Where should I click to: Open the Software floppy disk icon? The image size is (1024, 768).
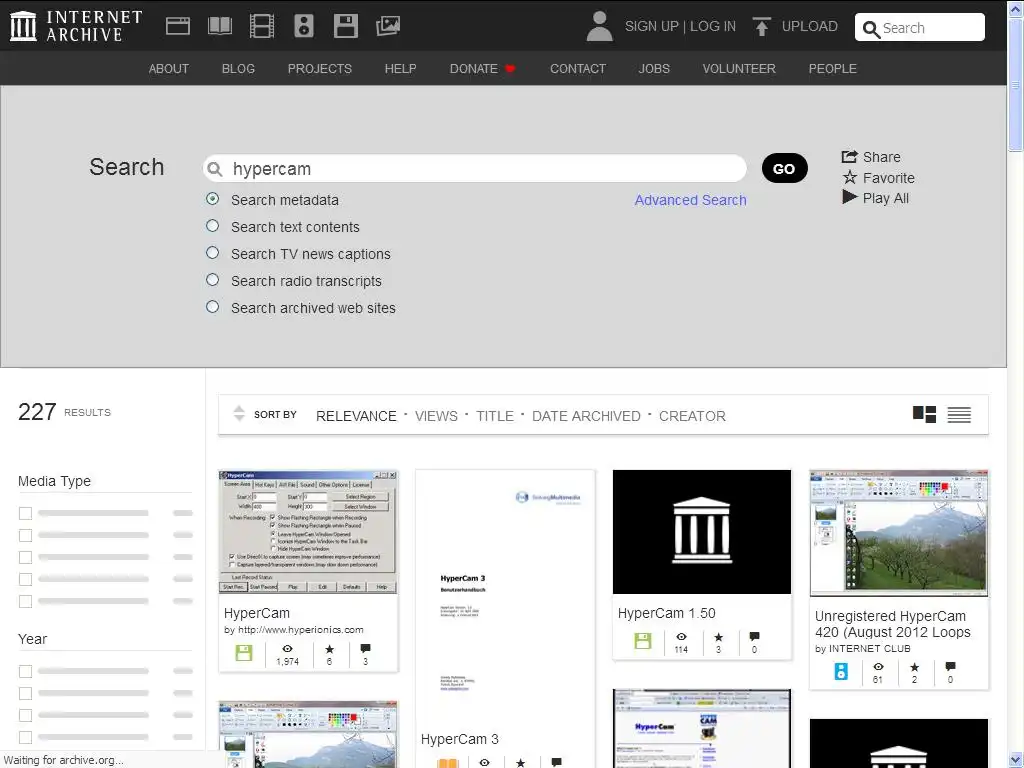[345, 26]
